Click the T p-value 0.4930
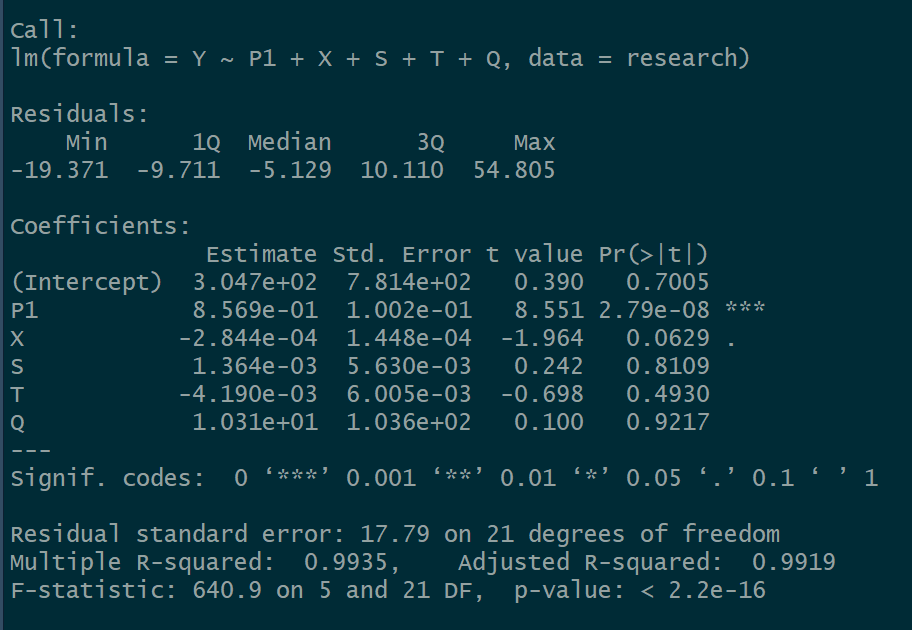This screenshot has width=912, height=630. tap(668, 394)
